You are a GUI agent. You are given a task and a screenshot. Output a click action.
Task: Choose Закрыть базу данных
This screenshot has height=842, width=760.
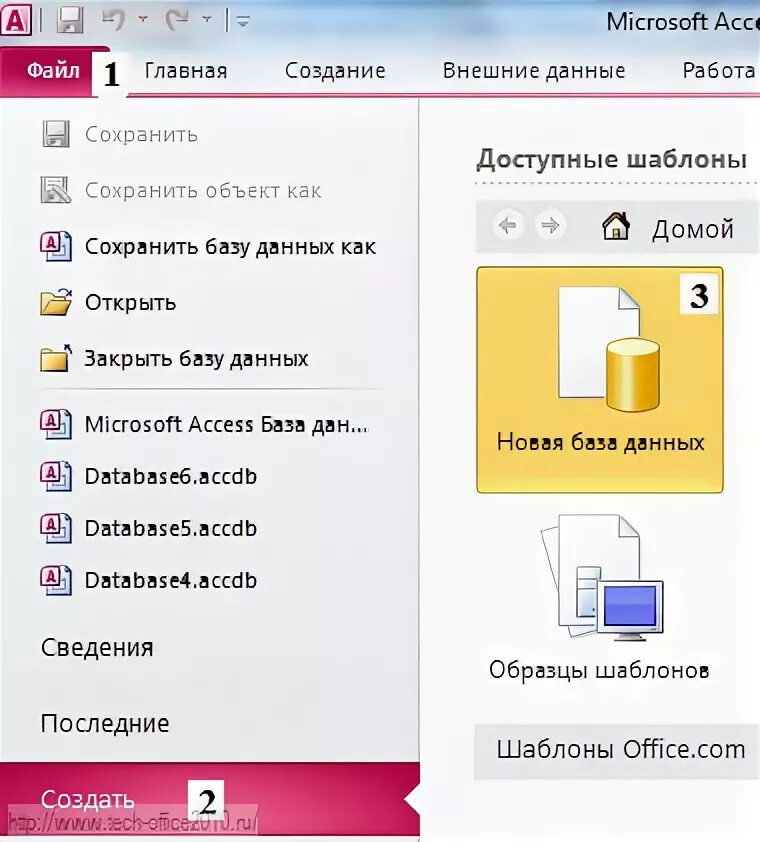coord(197,359)
